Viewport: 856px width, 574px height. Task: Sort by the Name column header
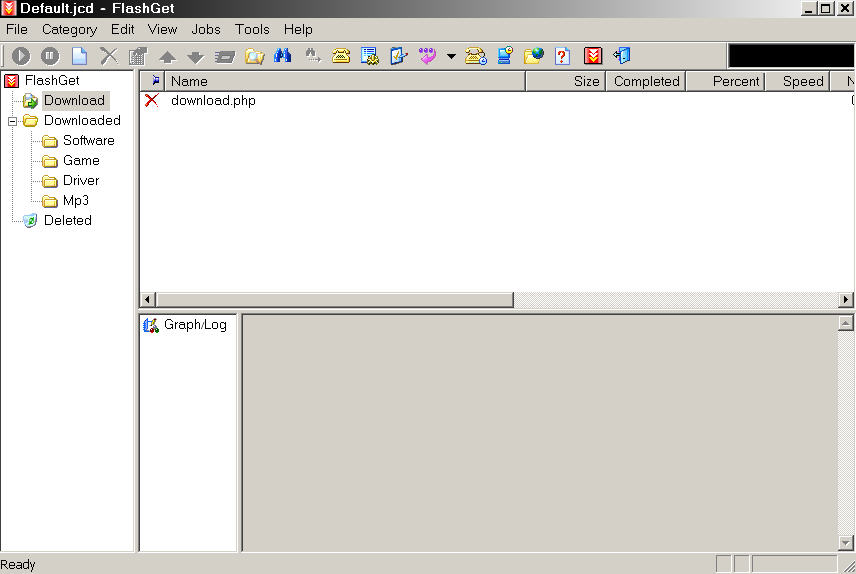(x=345, y=81)
